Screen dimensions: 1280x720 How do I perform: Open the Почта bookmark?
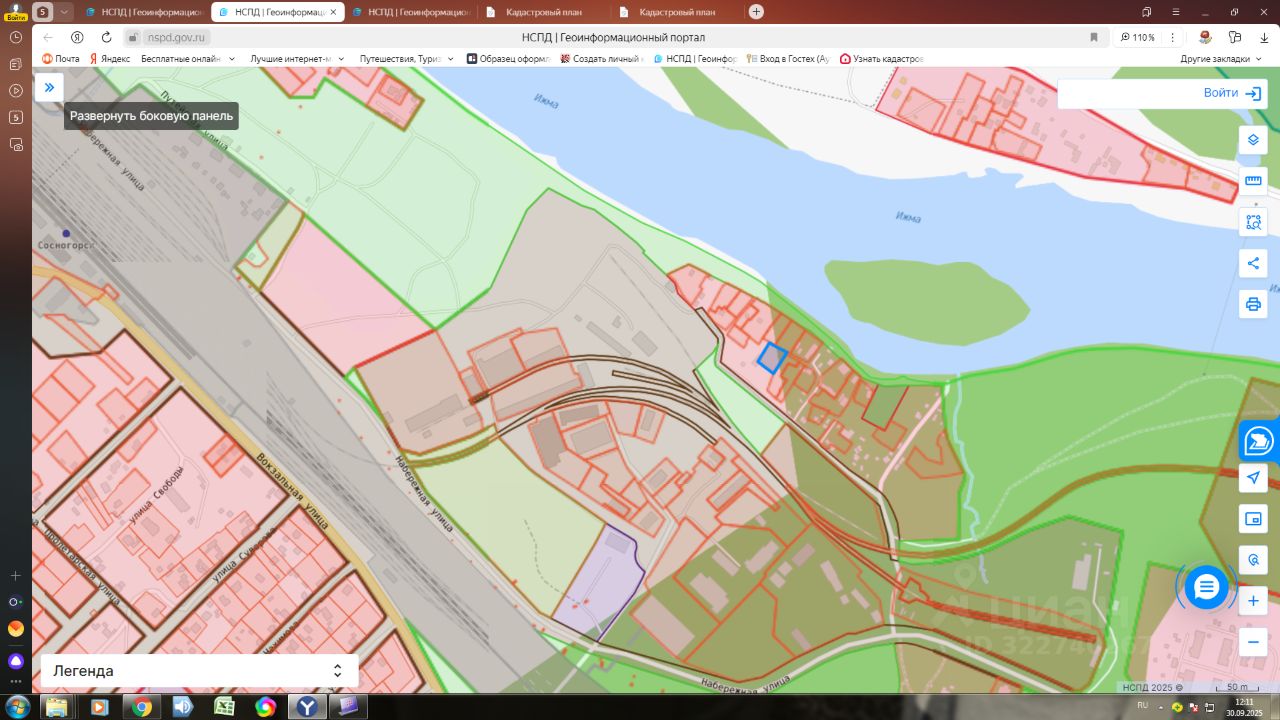pyautogui.click(x=61, y=59)
